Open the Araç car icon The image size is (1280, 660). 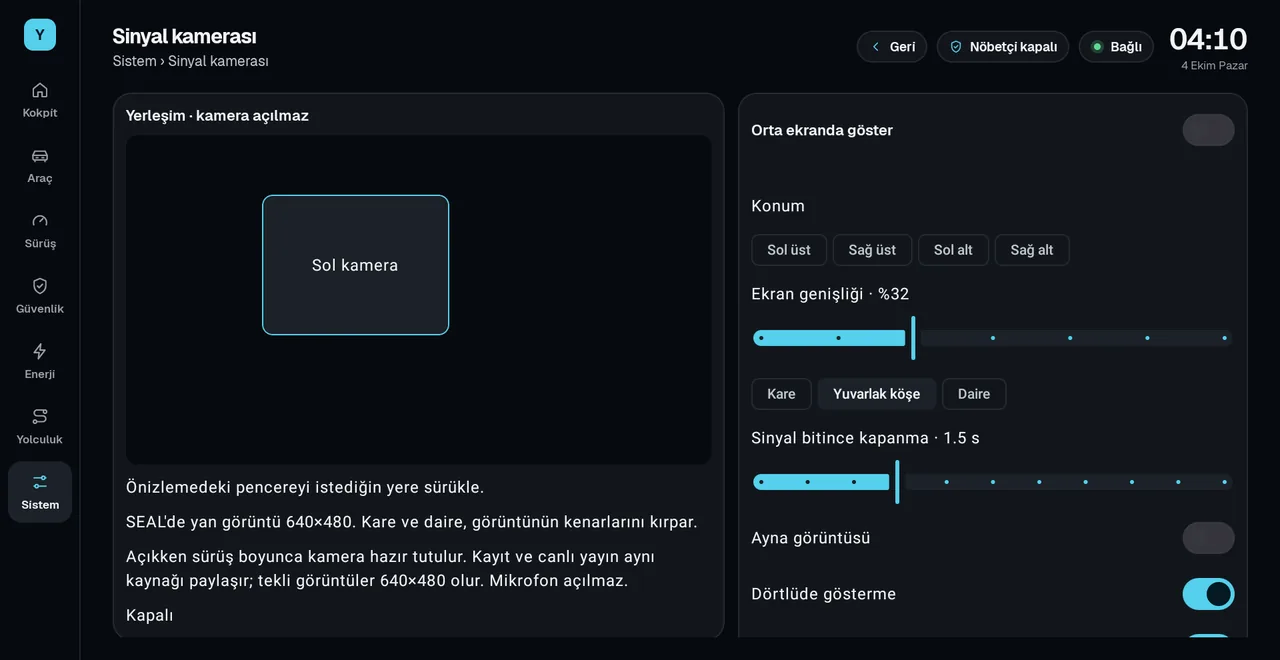[x=40, y=156]
